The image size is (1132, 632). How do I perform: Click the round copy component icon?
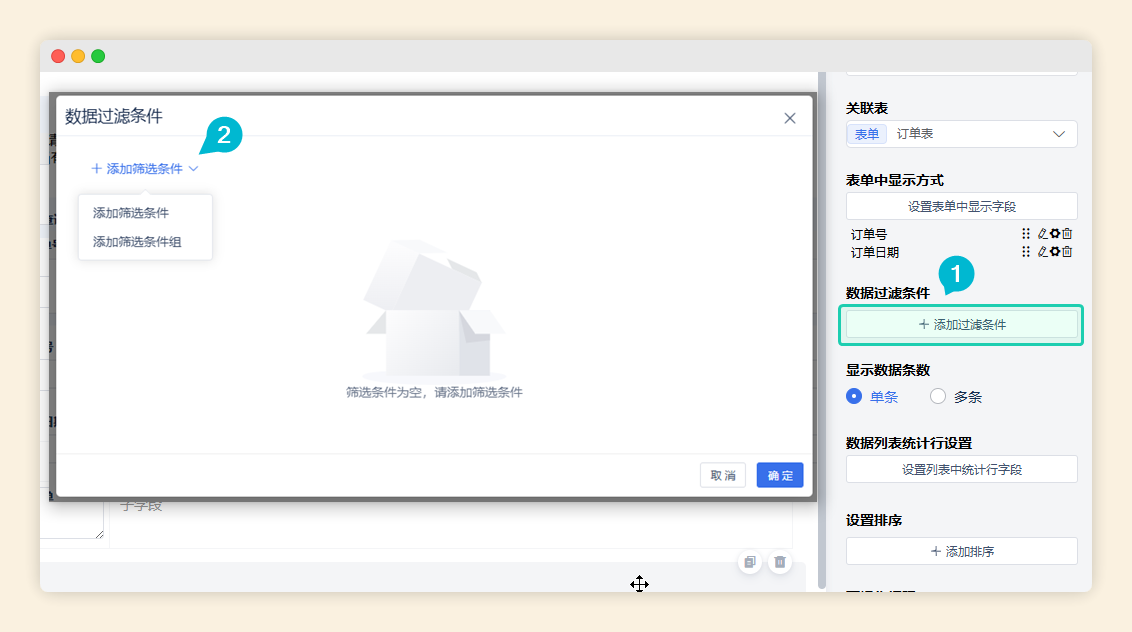click(750, 563)
